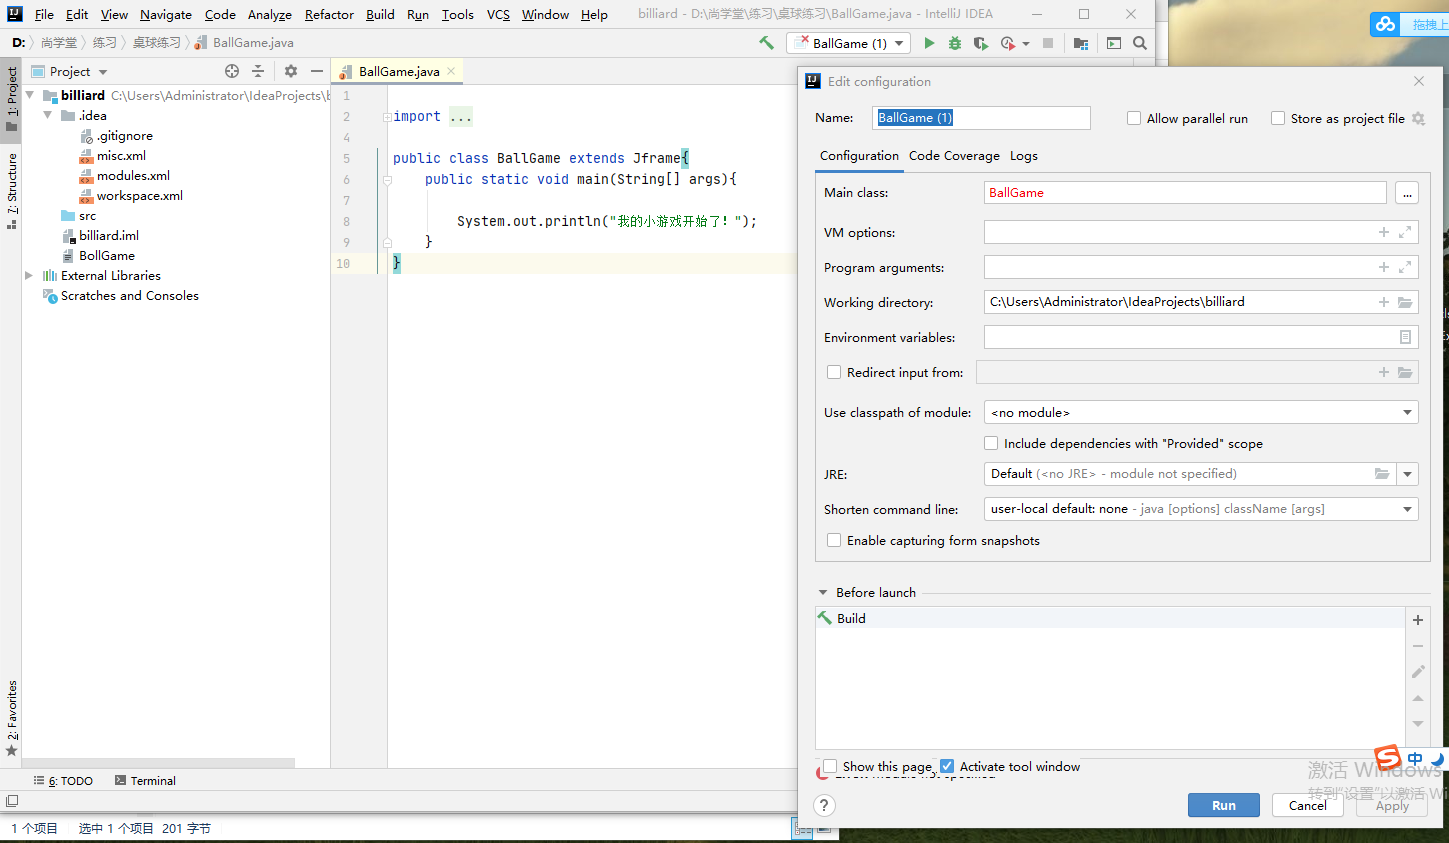Click the Build project hammer icon
Image resolution: width=1449 pixels, height=843 pixels.
coord(766,43)
